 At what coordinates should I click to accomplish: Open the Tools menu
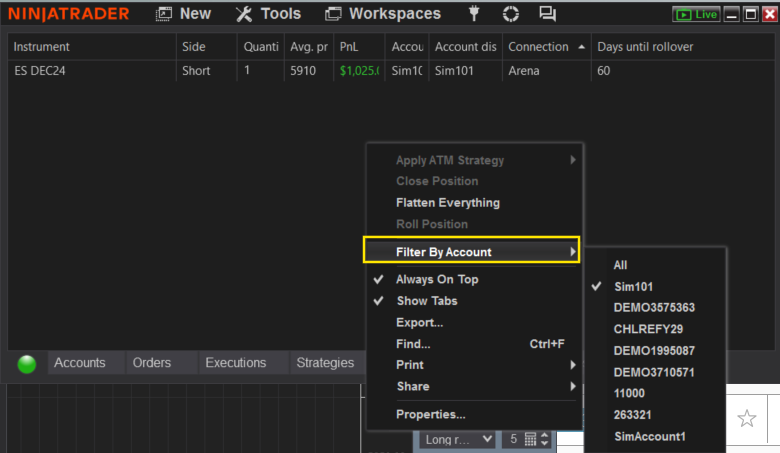268,14
